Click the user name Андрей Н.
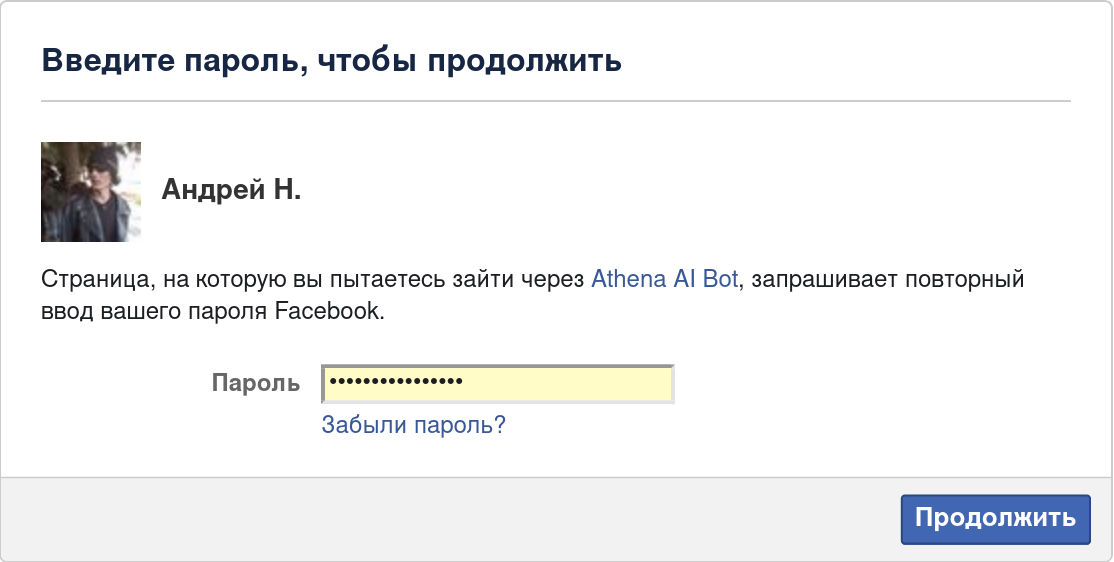Viewport: 1114px width, 562px height. click(x=231, y=190)
